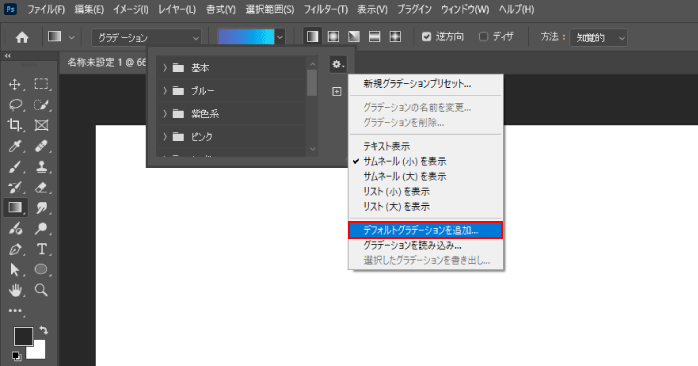
Task: Select the Quick Selection tool
Action: (x=41, y=105)
